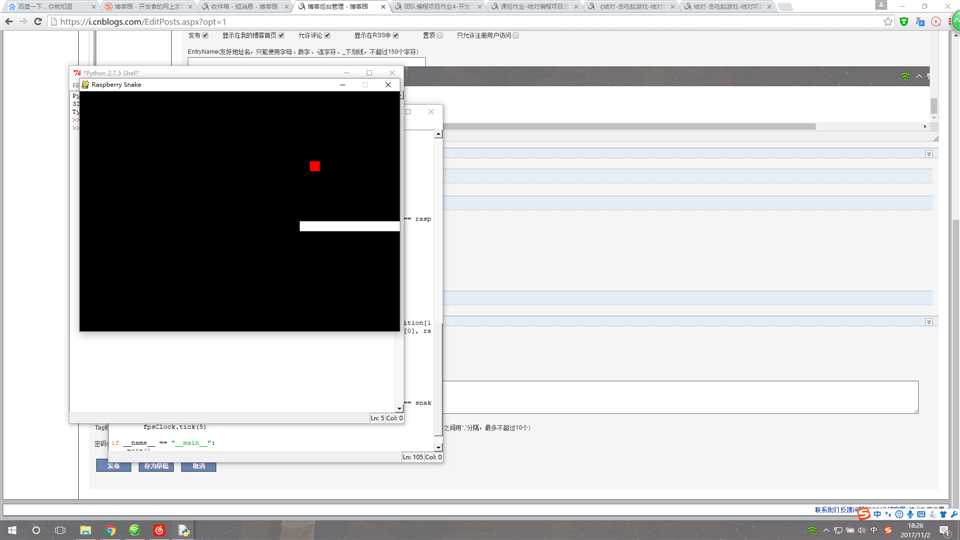
Task: Click the browser address bar URL
Action: click(x=143, y=21)
